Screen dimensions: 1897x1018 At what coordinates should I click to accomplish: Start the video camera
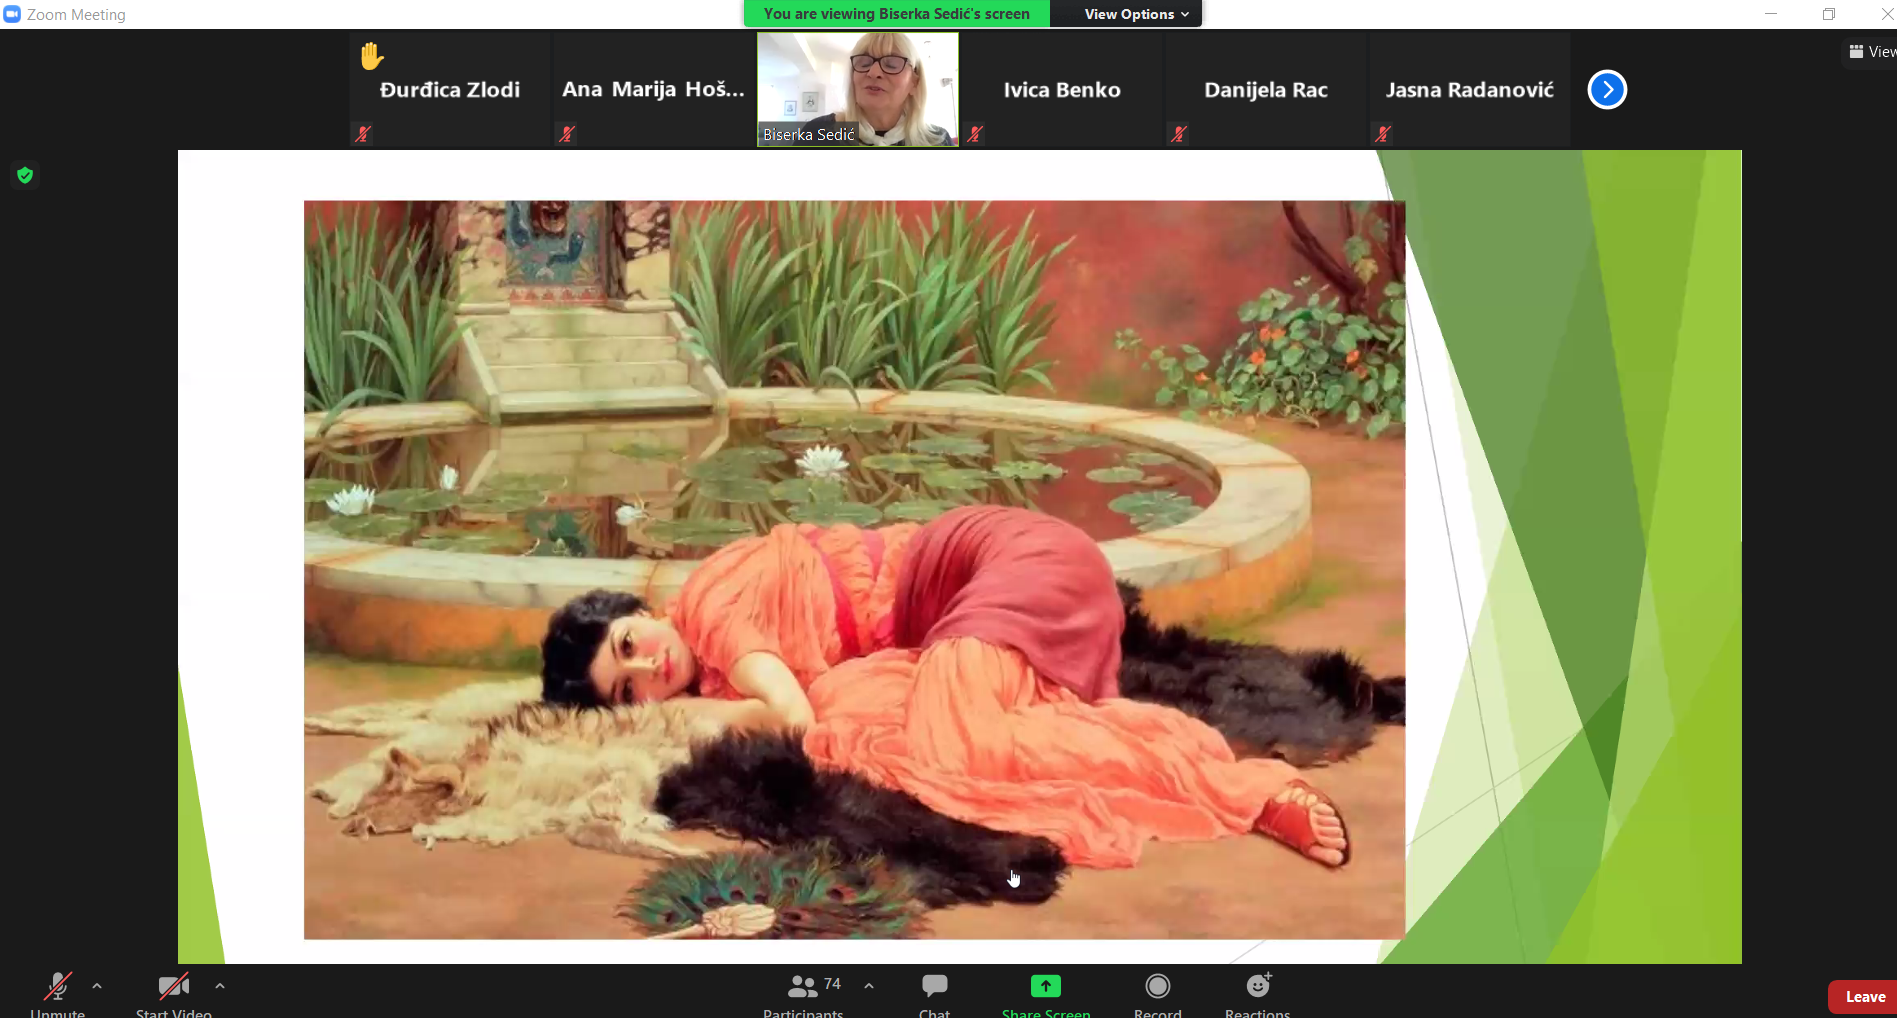pyautogui.click(x=174, y=994)
